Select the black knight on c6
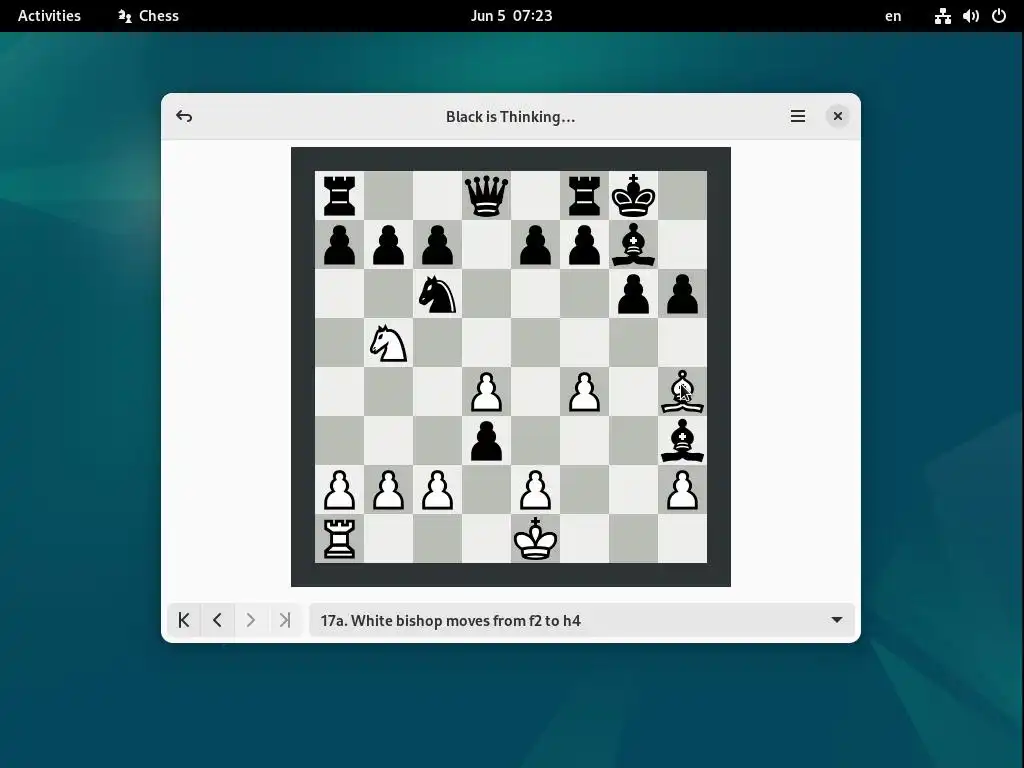 click(438, 293)
